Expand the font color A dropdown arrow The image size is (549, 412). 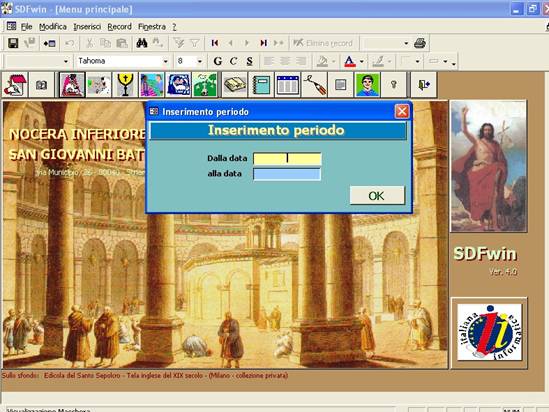[x=362, y=62]
